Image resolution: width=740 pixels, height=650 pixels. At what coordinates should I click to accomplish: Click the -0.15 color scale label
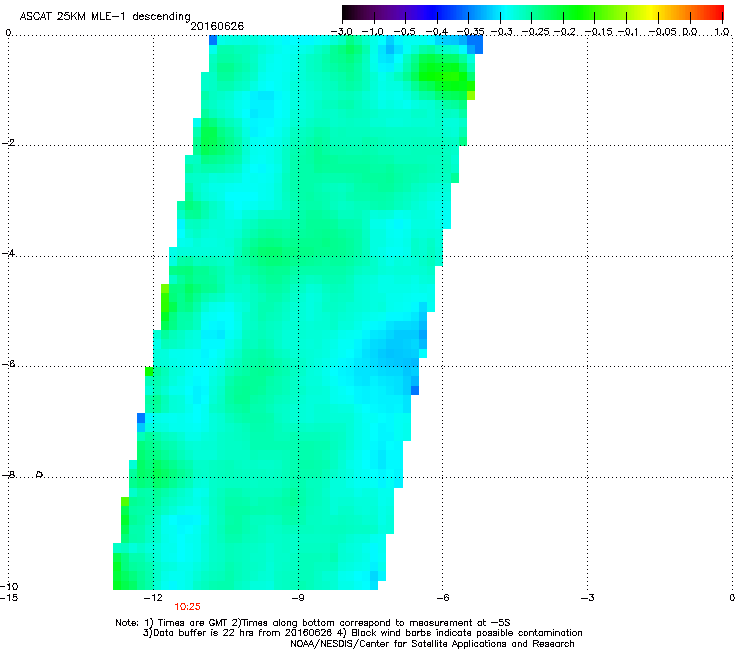click(x=598, y=32)
